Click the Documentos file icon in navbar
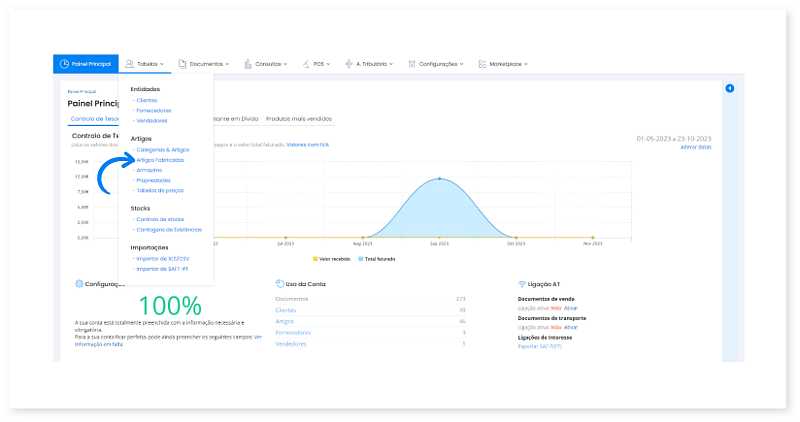Viewport: 800px width, 422px height. coord(182,64)
